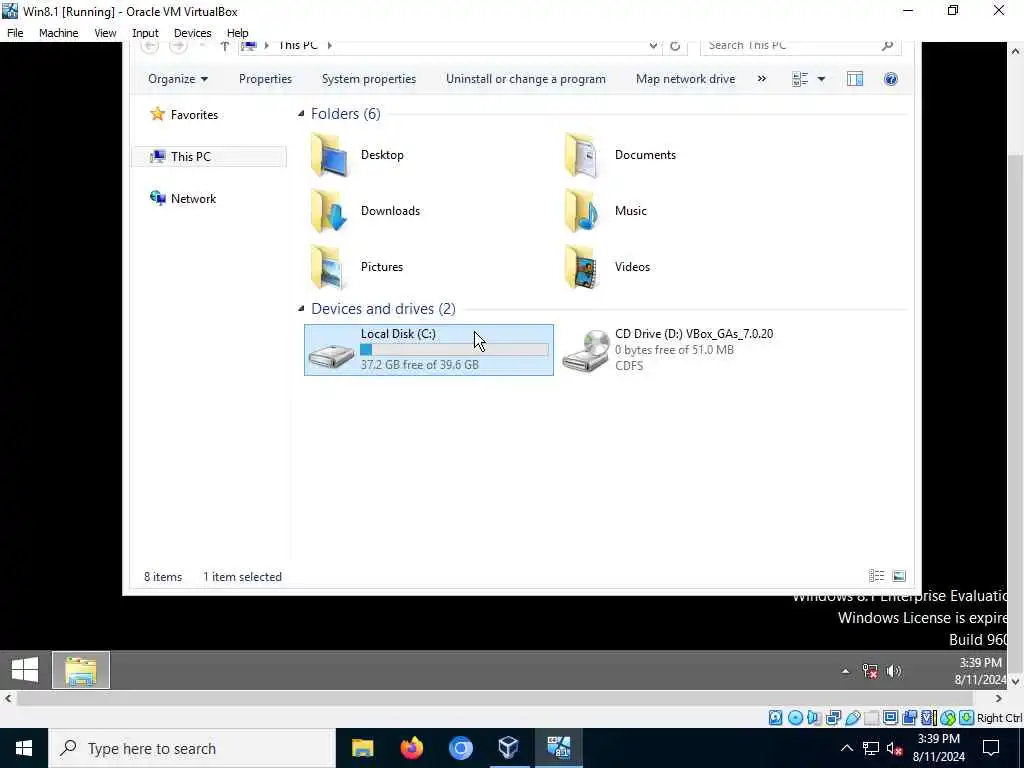1024x768 pixels.
Task: Select the CD Drive (D:) VBox_GAs icon
Action: (586, 351)
